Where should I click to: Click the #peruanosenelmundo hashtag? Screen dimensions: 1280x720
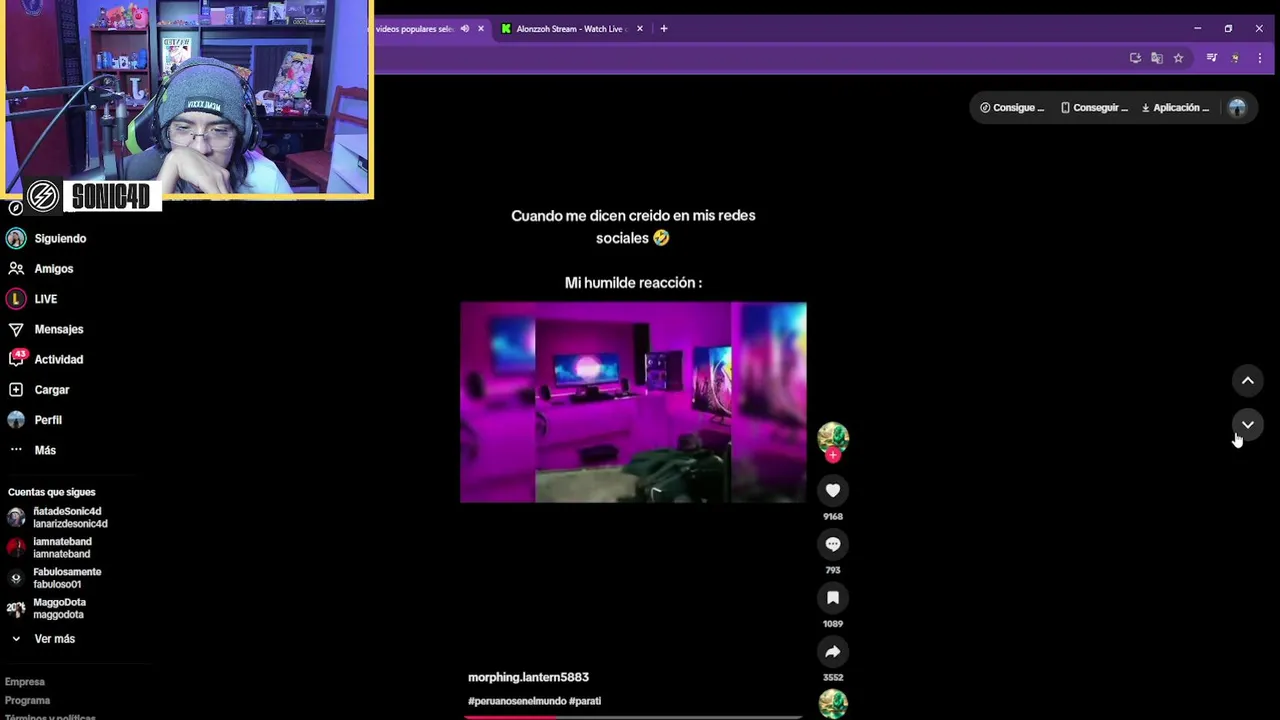(516, 701)
